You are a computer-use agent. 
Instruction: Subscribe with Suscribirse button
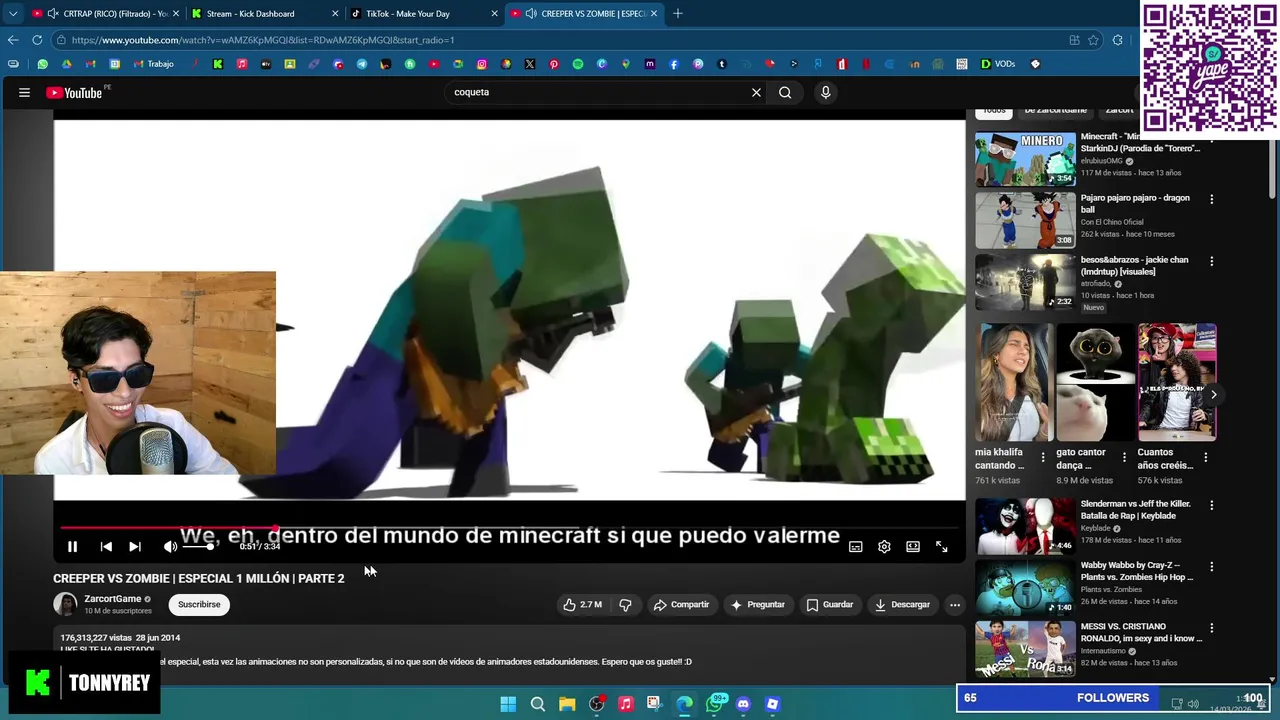[x=199, y=605]
